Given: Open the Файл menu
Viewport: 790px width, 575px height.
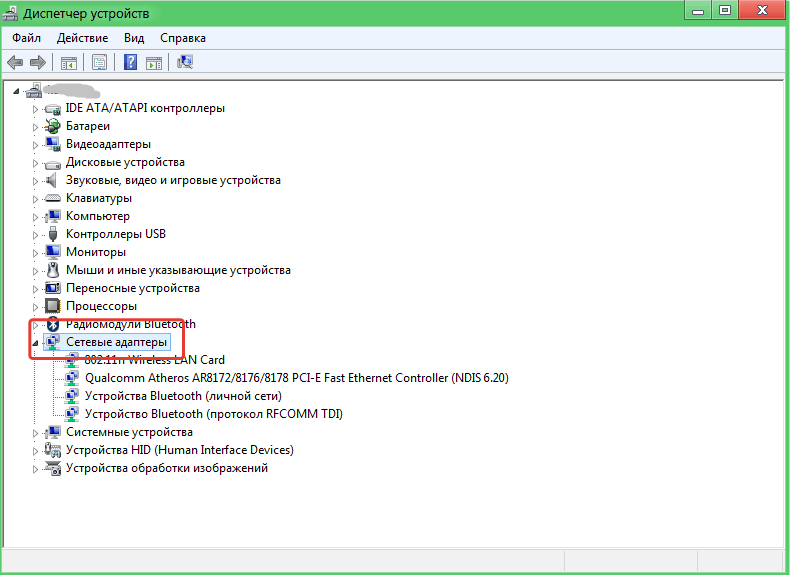Looking at the screenshot, I should (x=27, y=38).
